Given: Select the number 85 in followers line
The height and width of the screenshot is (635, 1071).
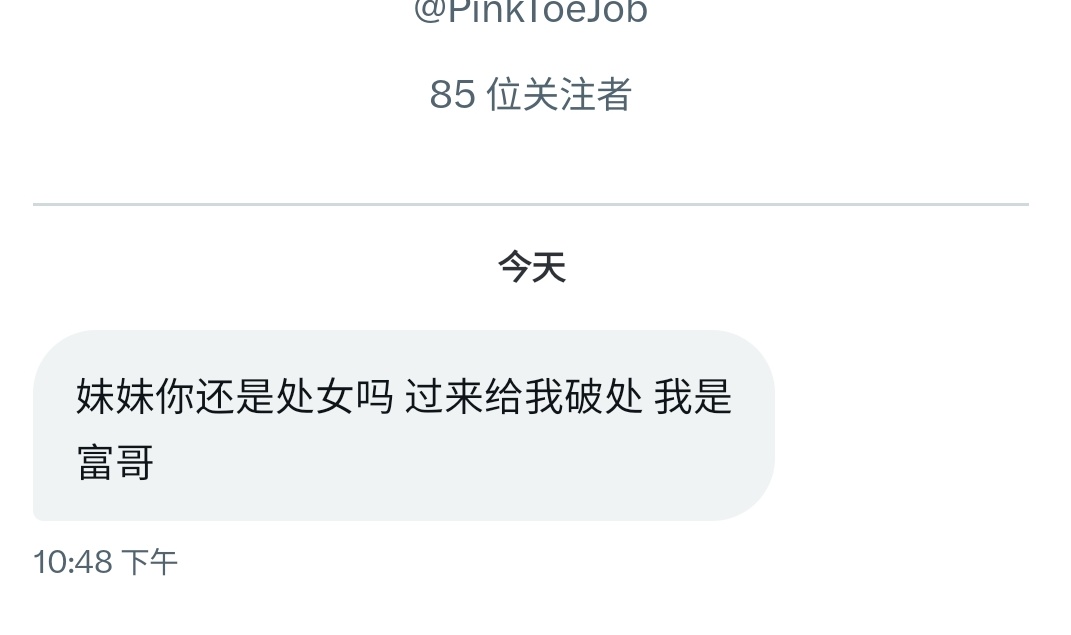Looking at the screenshot, I should (x=452, y=94).
